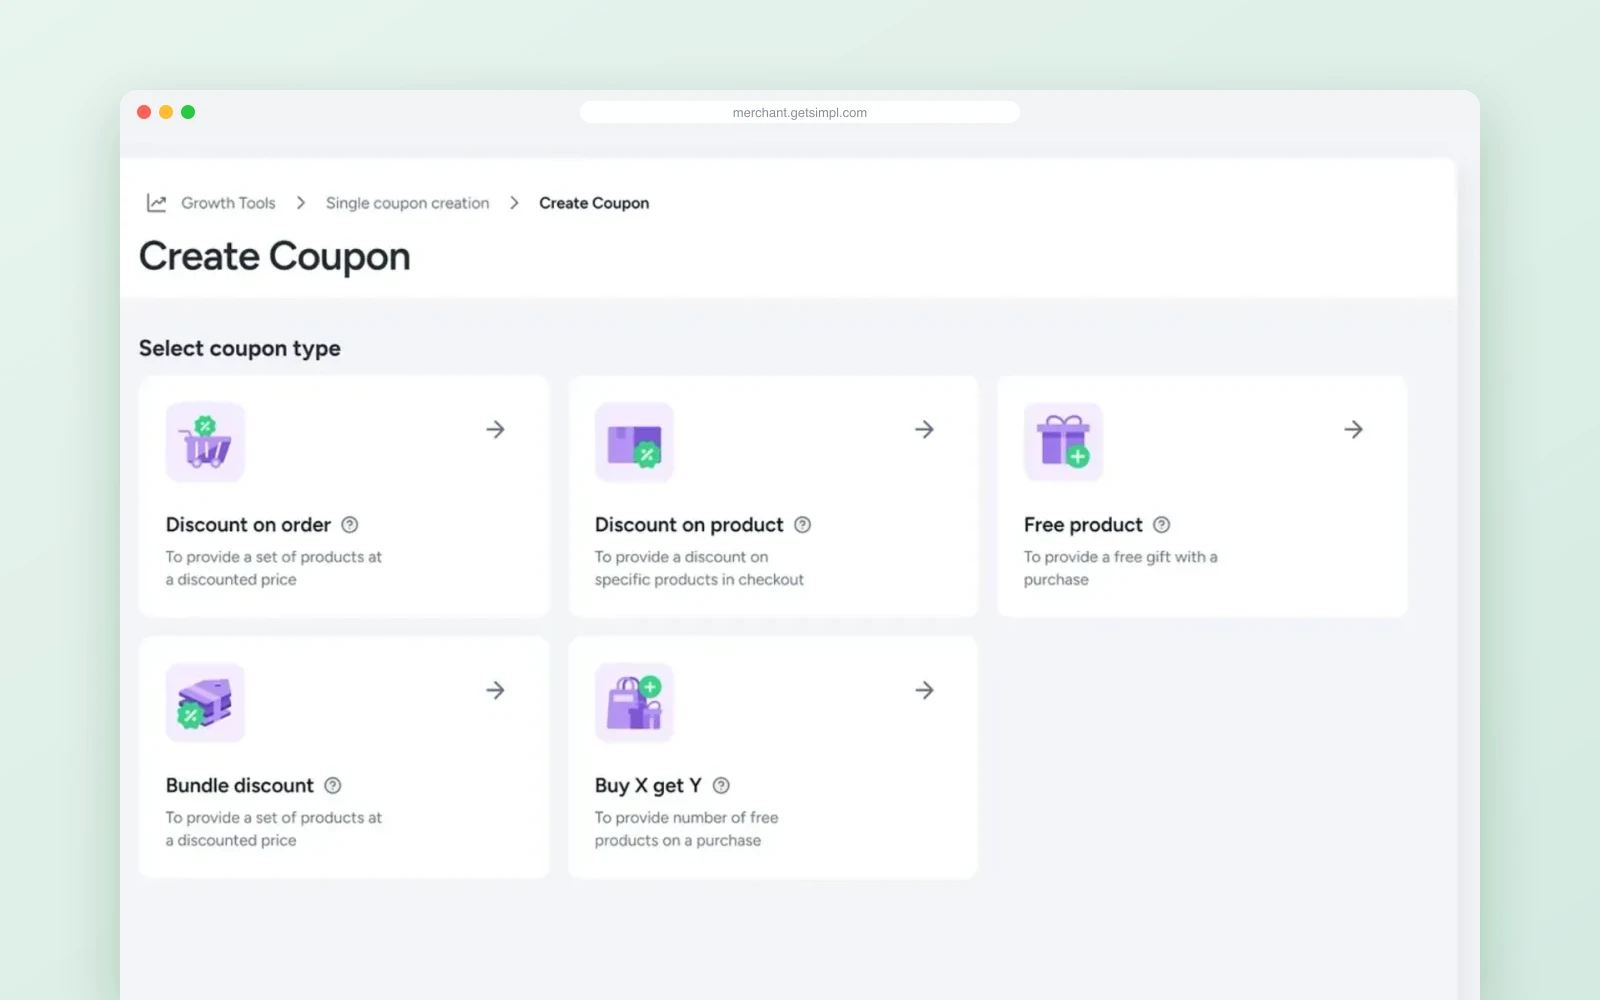Image resolution: width=1600 pixels, height=1000 pixels.
Task: Click 'To provide number of free products' text
Action: pos(686,829)
